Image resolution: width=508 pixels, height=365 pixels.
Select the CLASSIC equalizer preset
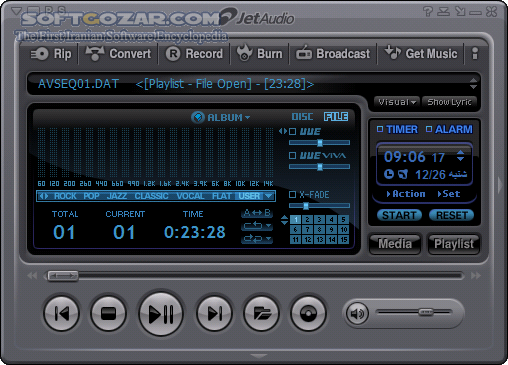click(x=151, y=196)
